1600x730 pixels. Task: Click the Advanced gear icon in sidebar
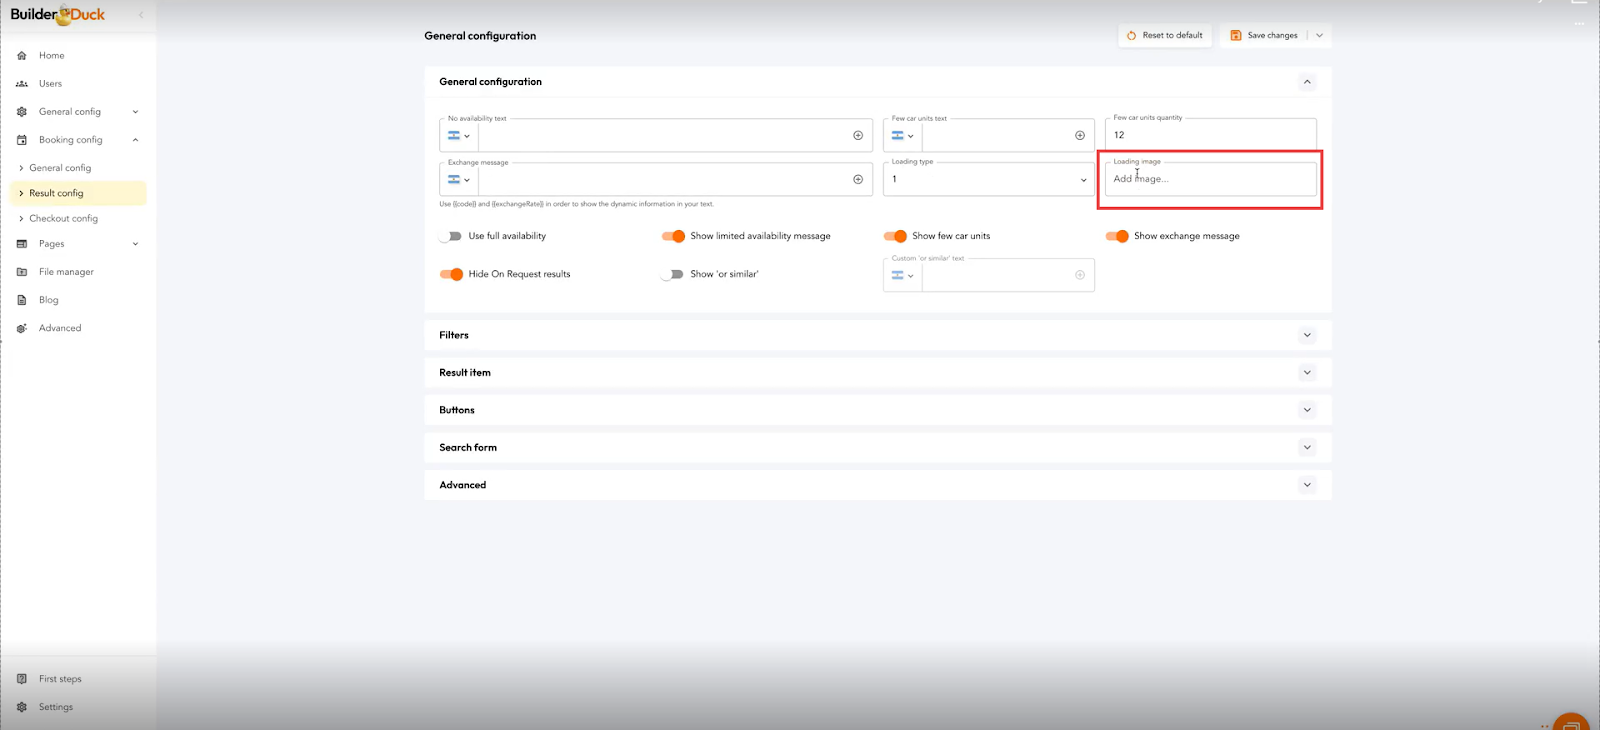[x=22, y=328]
